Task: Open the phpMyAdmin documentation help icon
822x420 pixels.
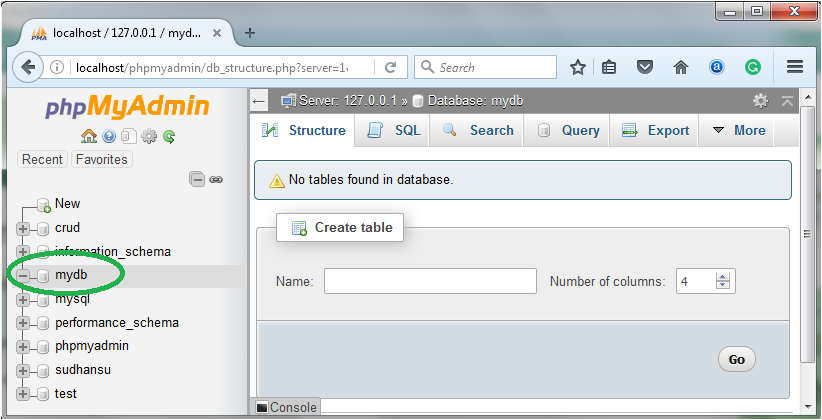Action: click(109, 136)
